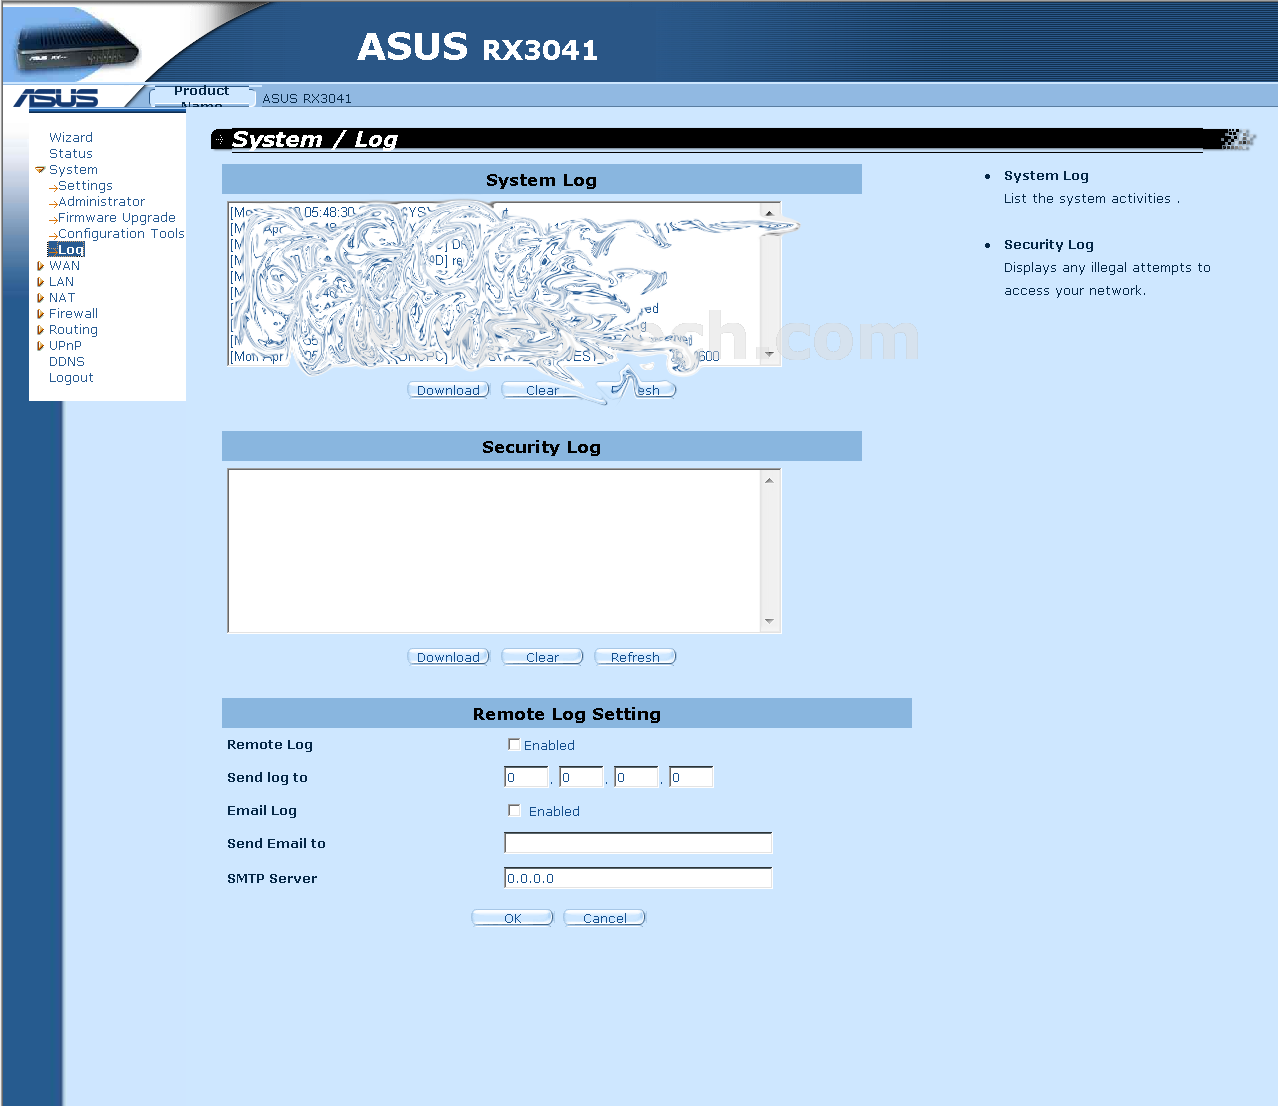Open the Configuration Tools page
Screen dimensions: 1278x1106
[x=121, y=234]
